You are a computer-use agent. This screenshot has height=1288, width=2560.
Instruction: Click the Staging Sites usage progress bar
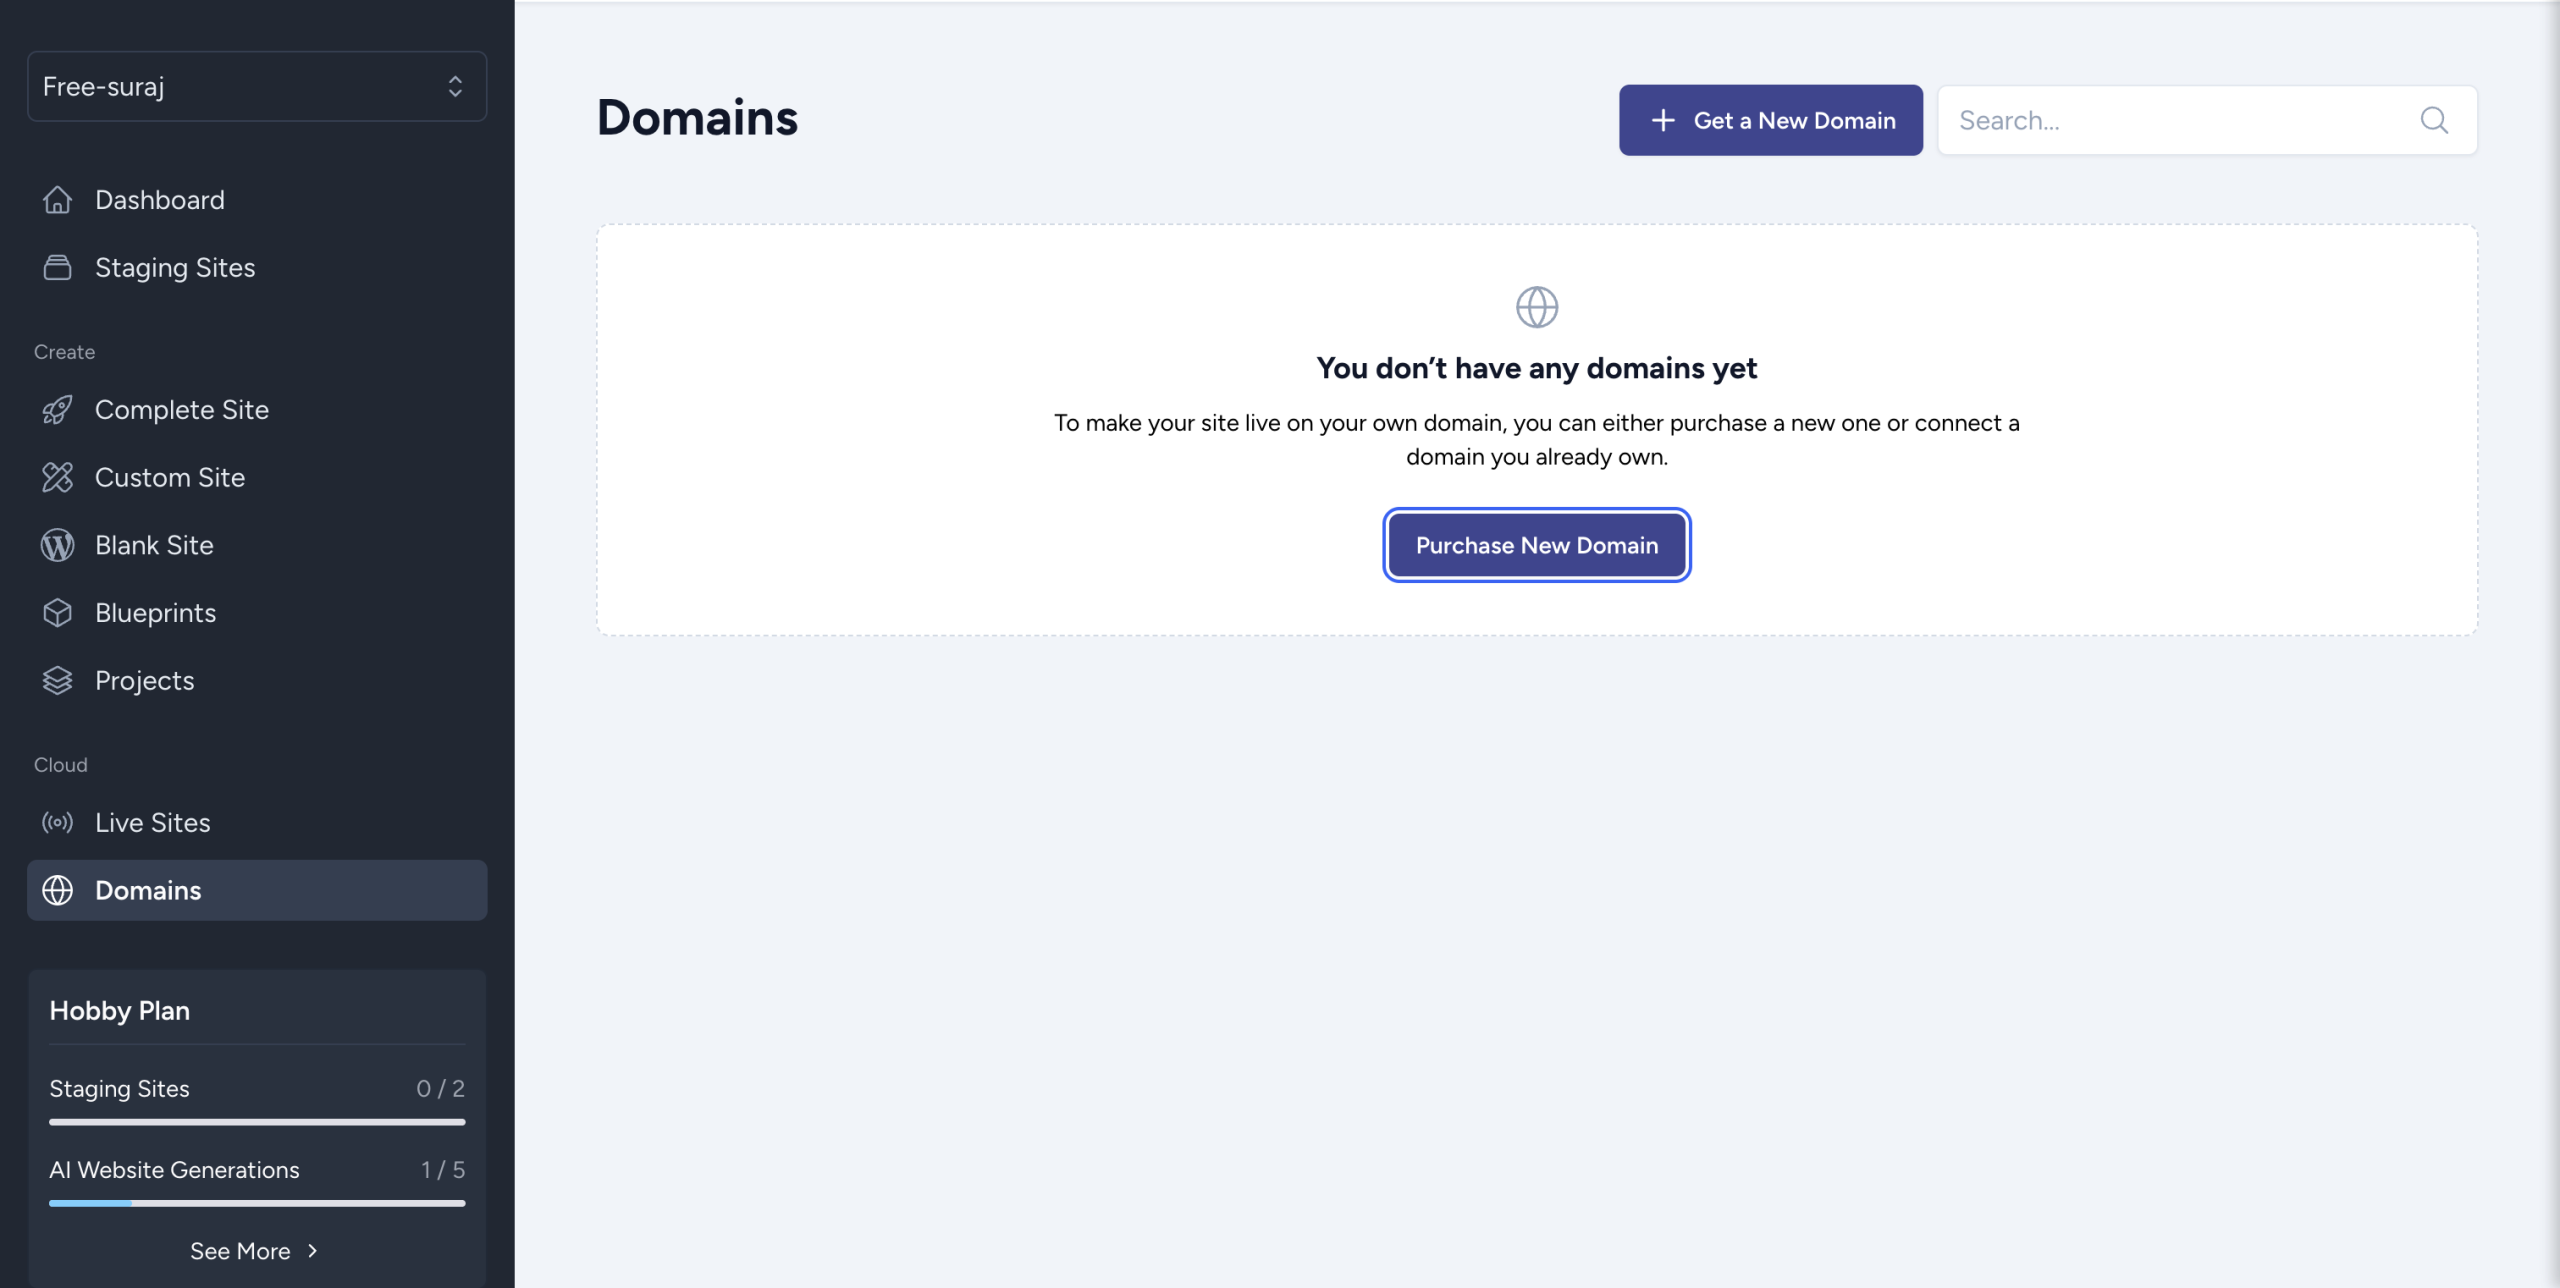click(x=257, y=1122)
